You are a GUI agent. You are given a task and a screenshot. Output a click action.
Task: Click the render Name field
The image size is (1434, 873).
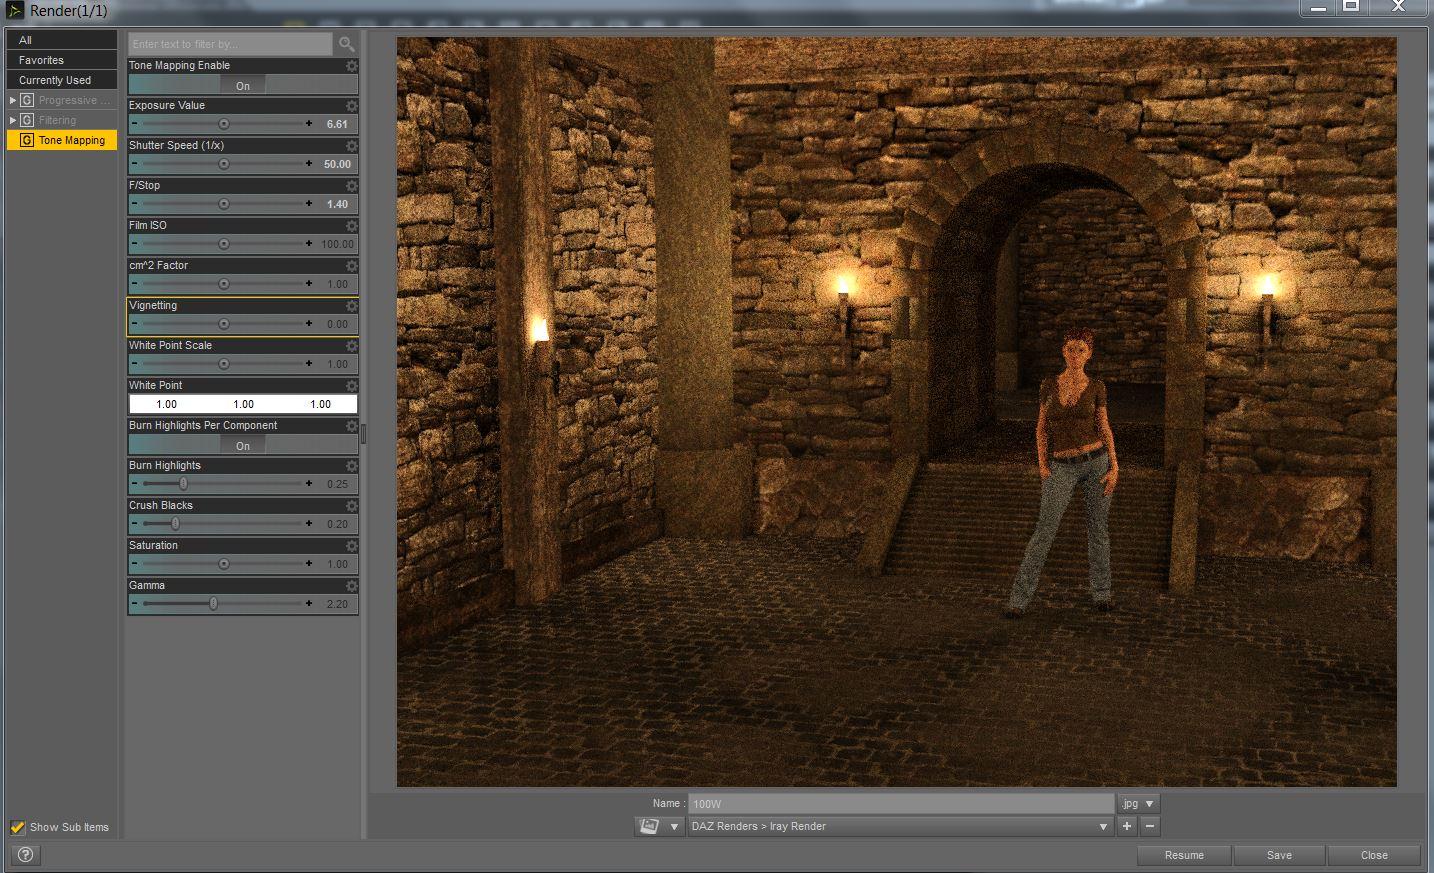tap(901, 803)
